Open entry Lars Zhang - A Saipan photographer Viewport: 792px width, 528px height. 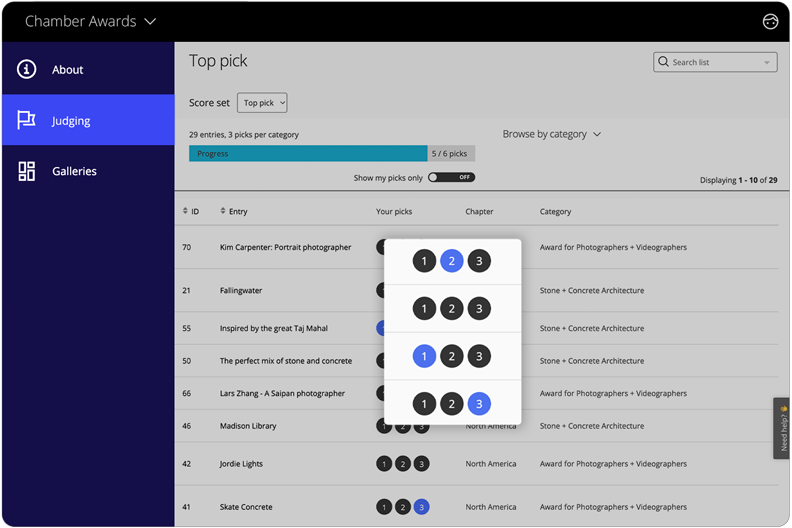tap(282, 393)
